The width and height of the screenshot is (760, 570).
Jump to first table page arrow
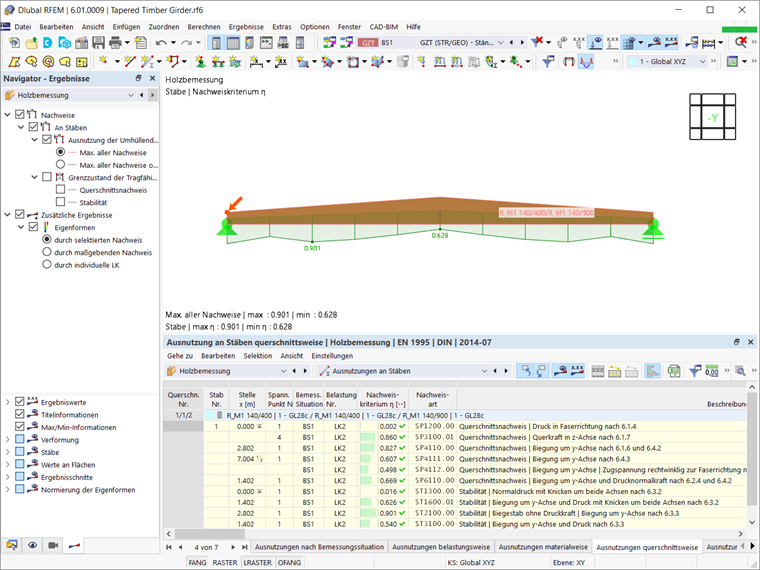click(x=169, y=547)
